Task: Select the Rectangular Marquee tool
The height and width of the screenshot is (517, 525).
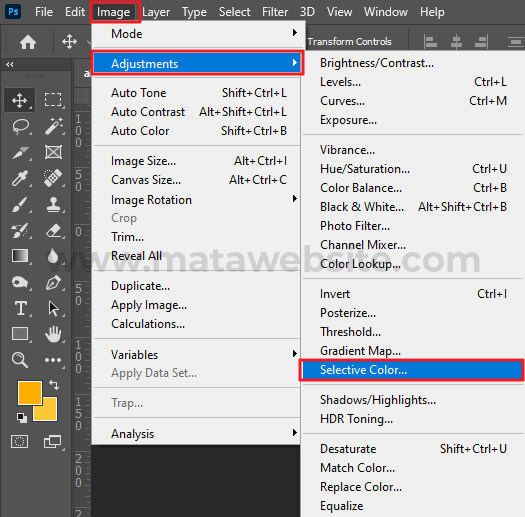Action: coord(53,100)
